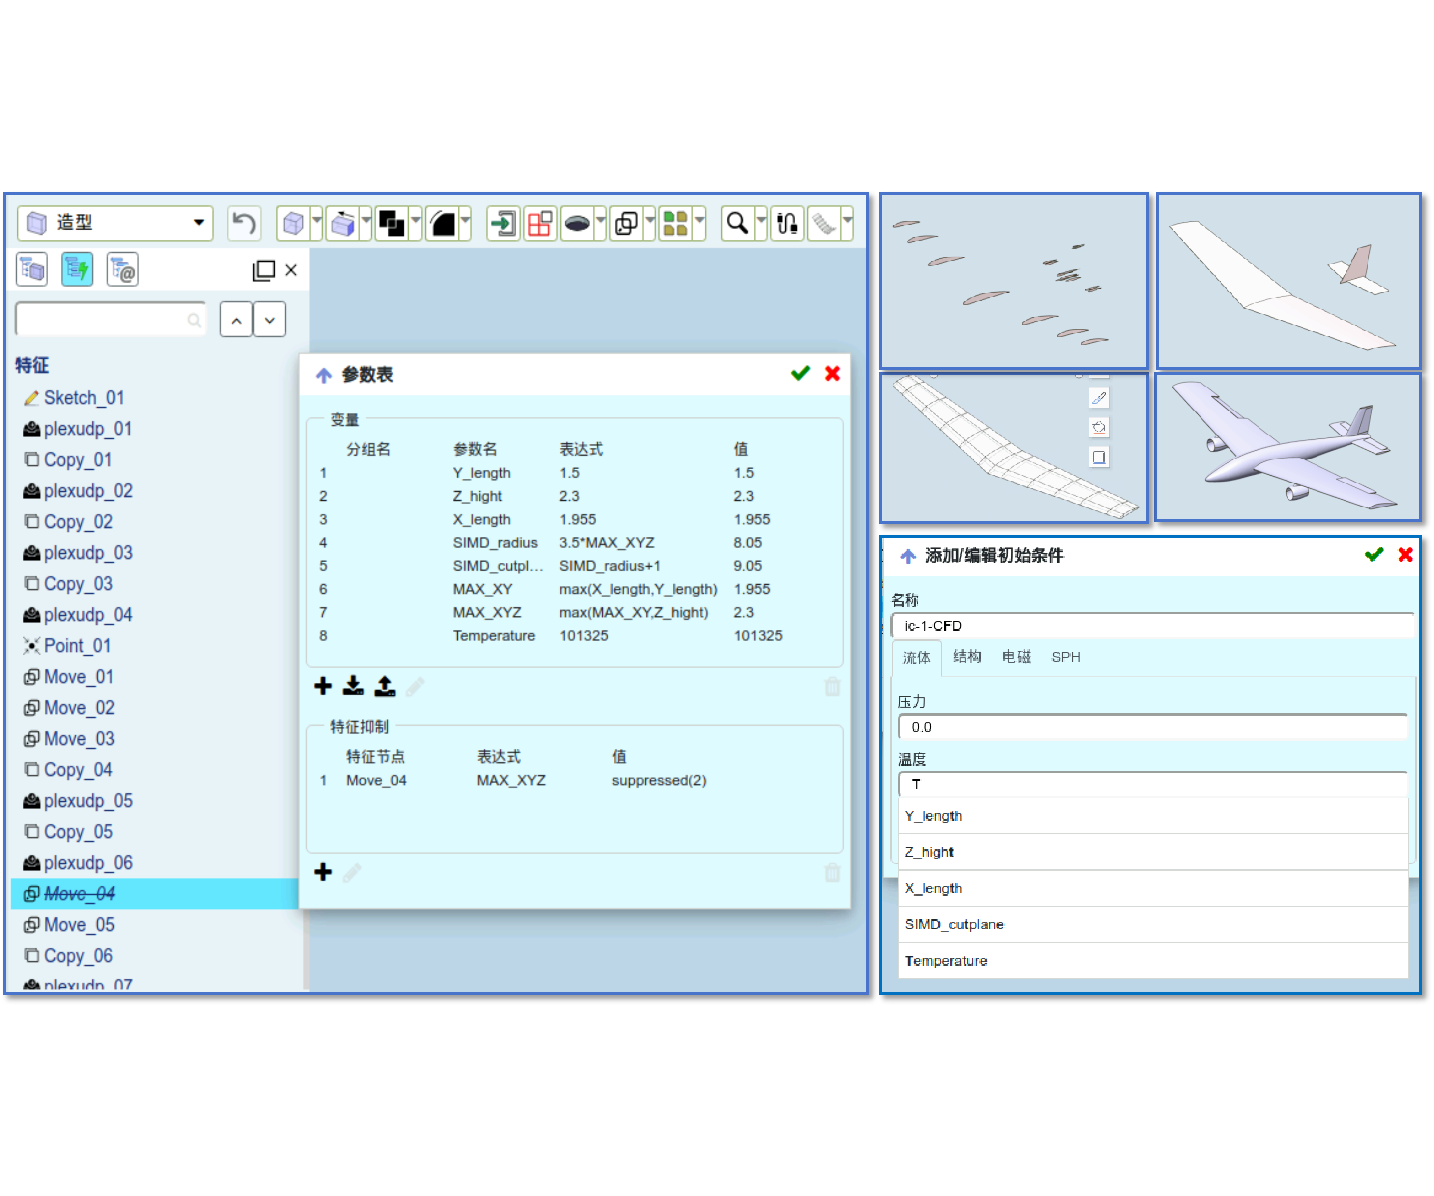1434x1196 pixels.
Task: Click the import icon with green arrow
Action: [x=503, y=223]
